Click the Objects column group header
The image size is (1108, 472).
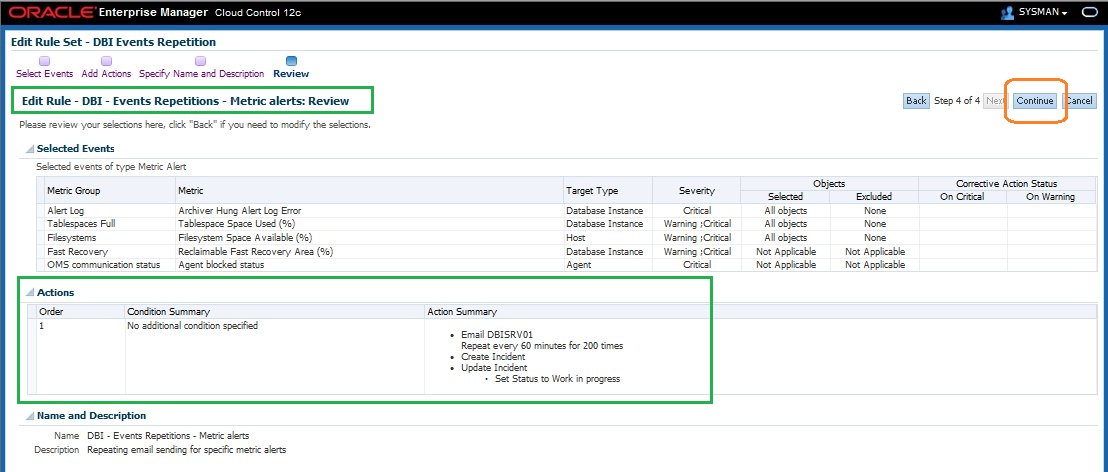829,184
